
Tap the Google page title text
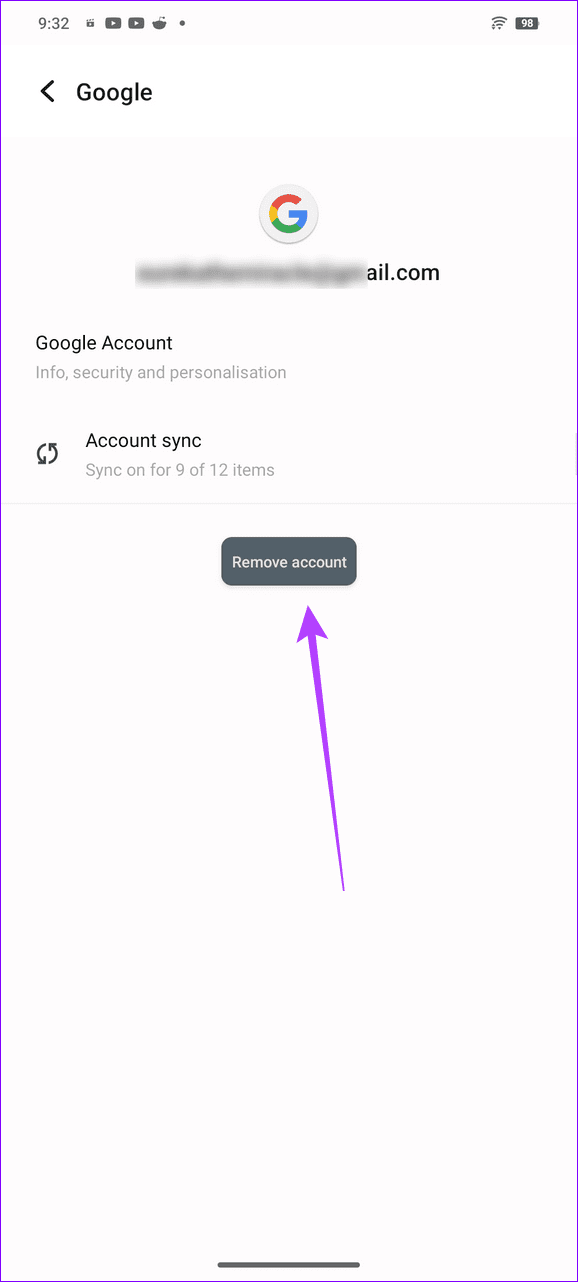[114, 91]
